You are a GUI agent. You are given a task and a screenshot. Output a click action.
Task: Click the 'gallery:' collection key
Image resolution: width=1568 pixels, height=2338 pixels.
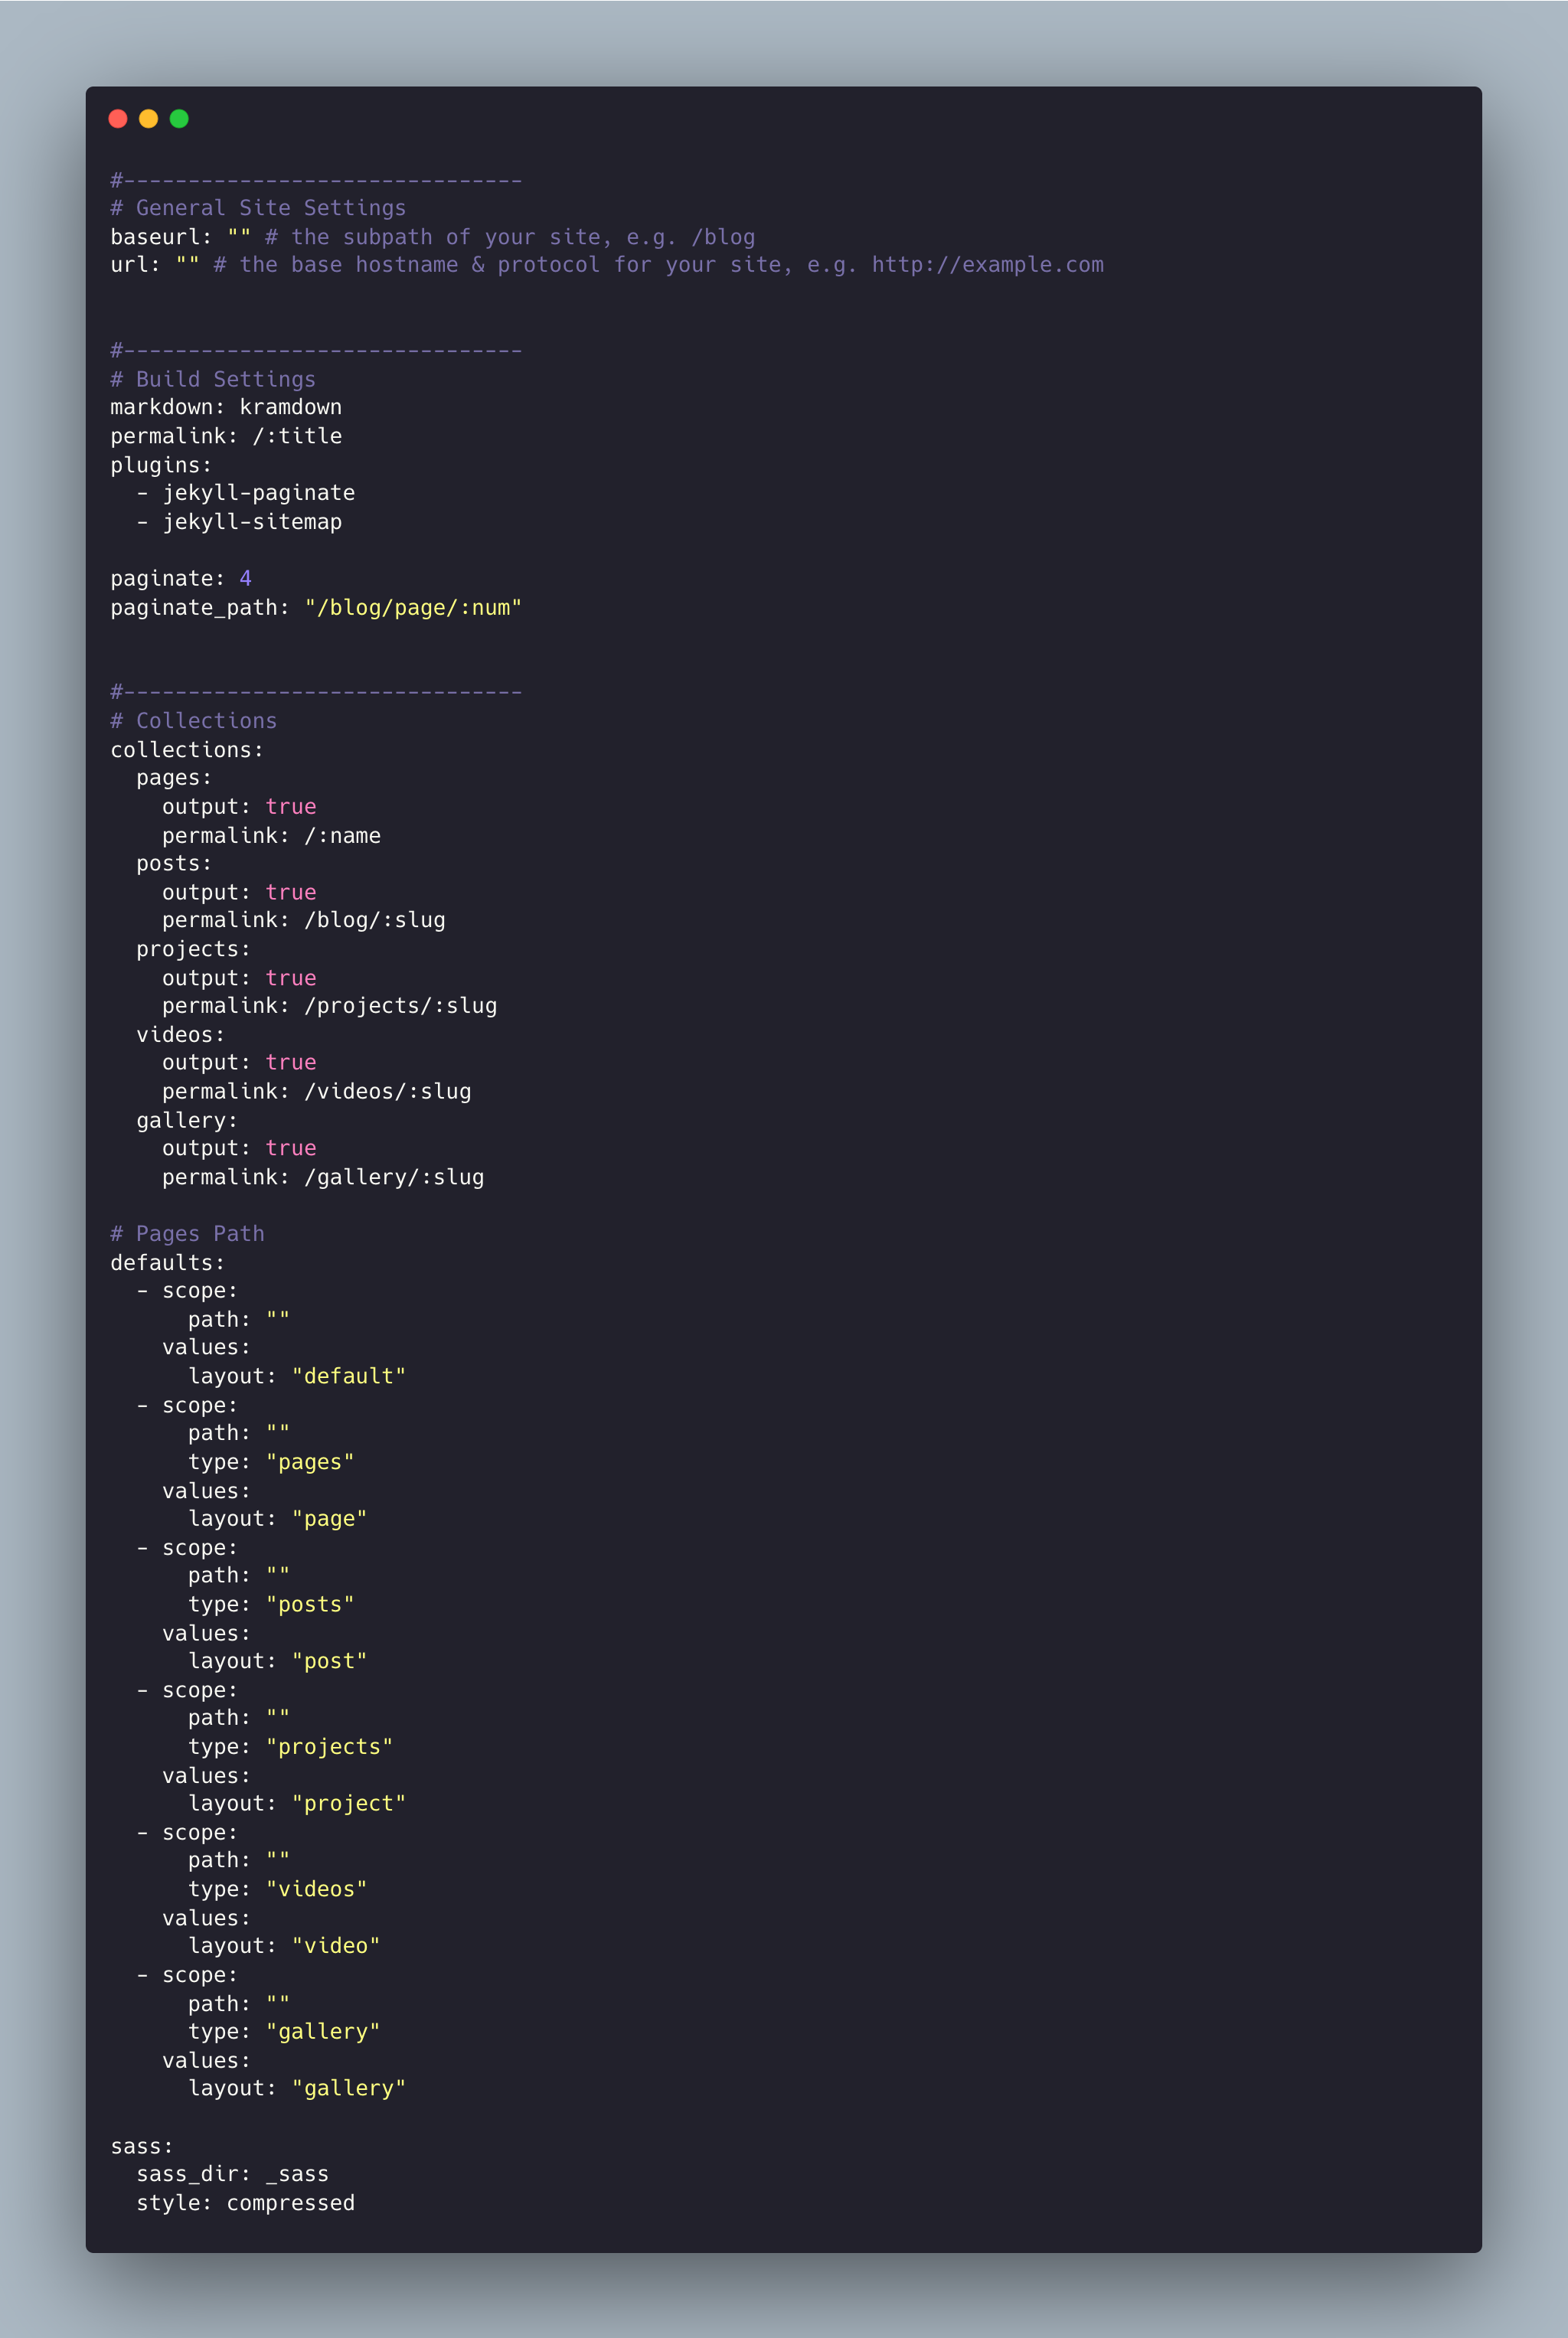(x=187, y=1121)
